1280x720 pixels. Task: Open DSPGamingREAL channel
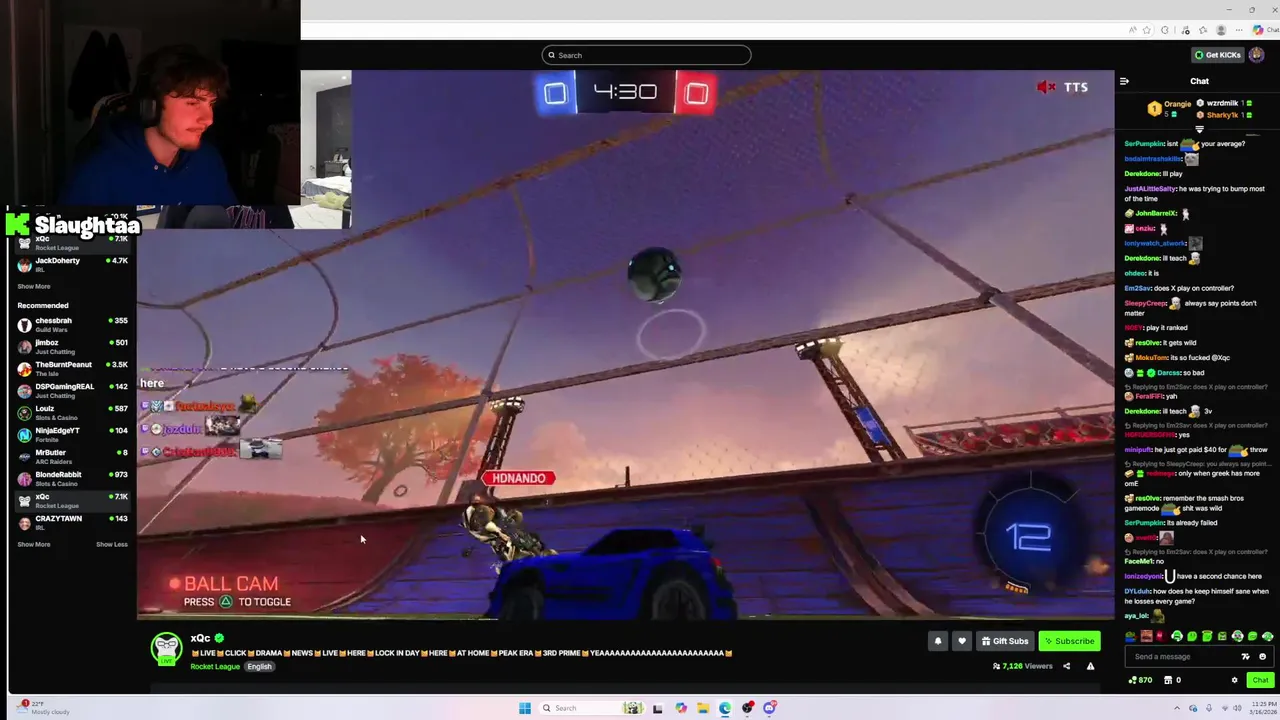tap(72, 390)
